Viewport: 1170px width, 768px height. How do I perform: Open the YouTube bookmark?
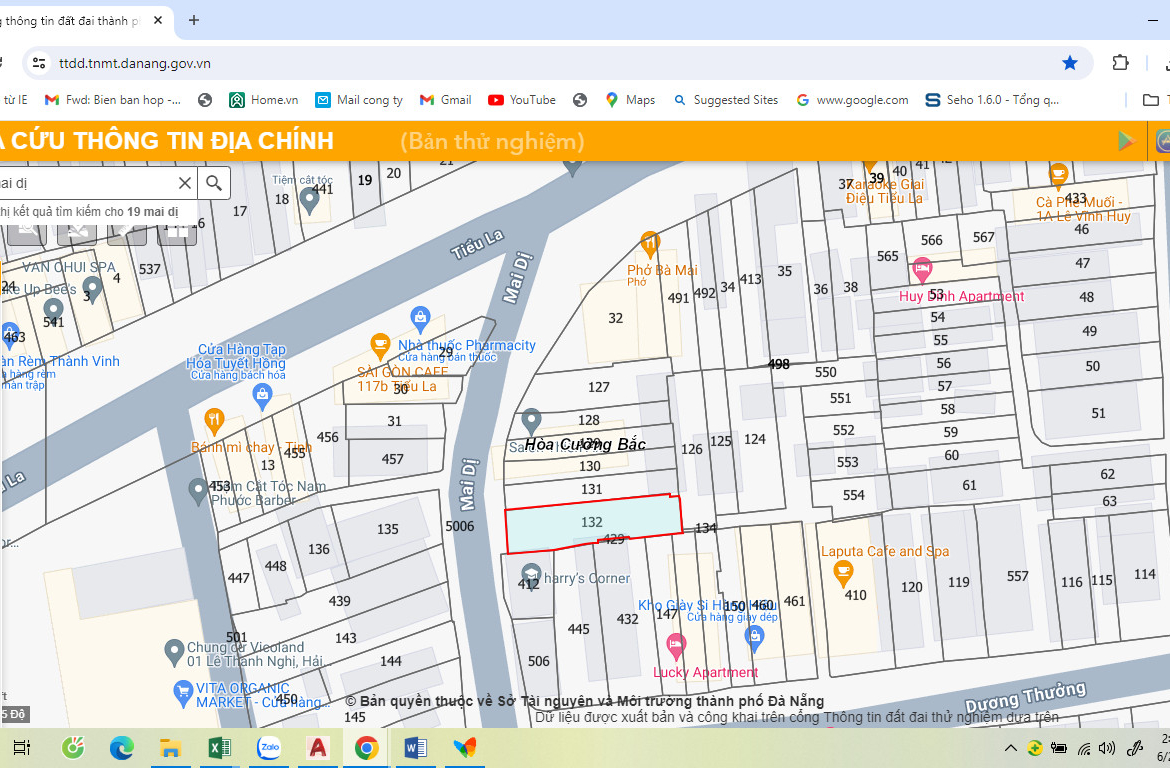click(x=522, y=100)
